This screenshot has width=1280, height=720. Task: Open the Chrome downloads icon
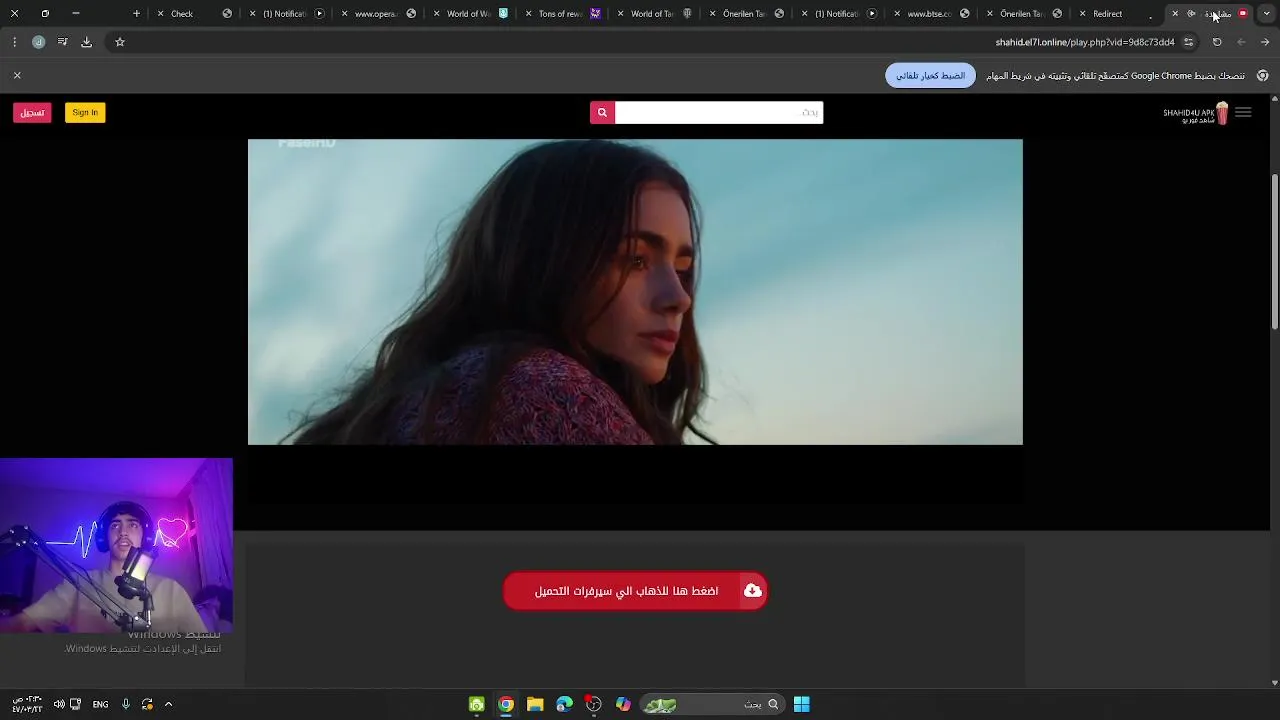tap(86, 42)
